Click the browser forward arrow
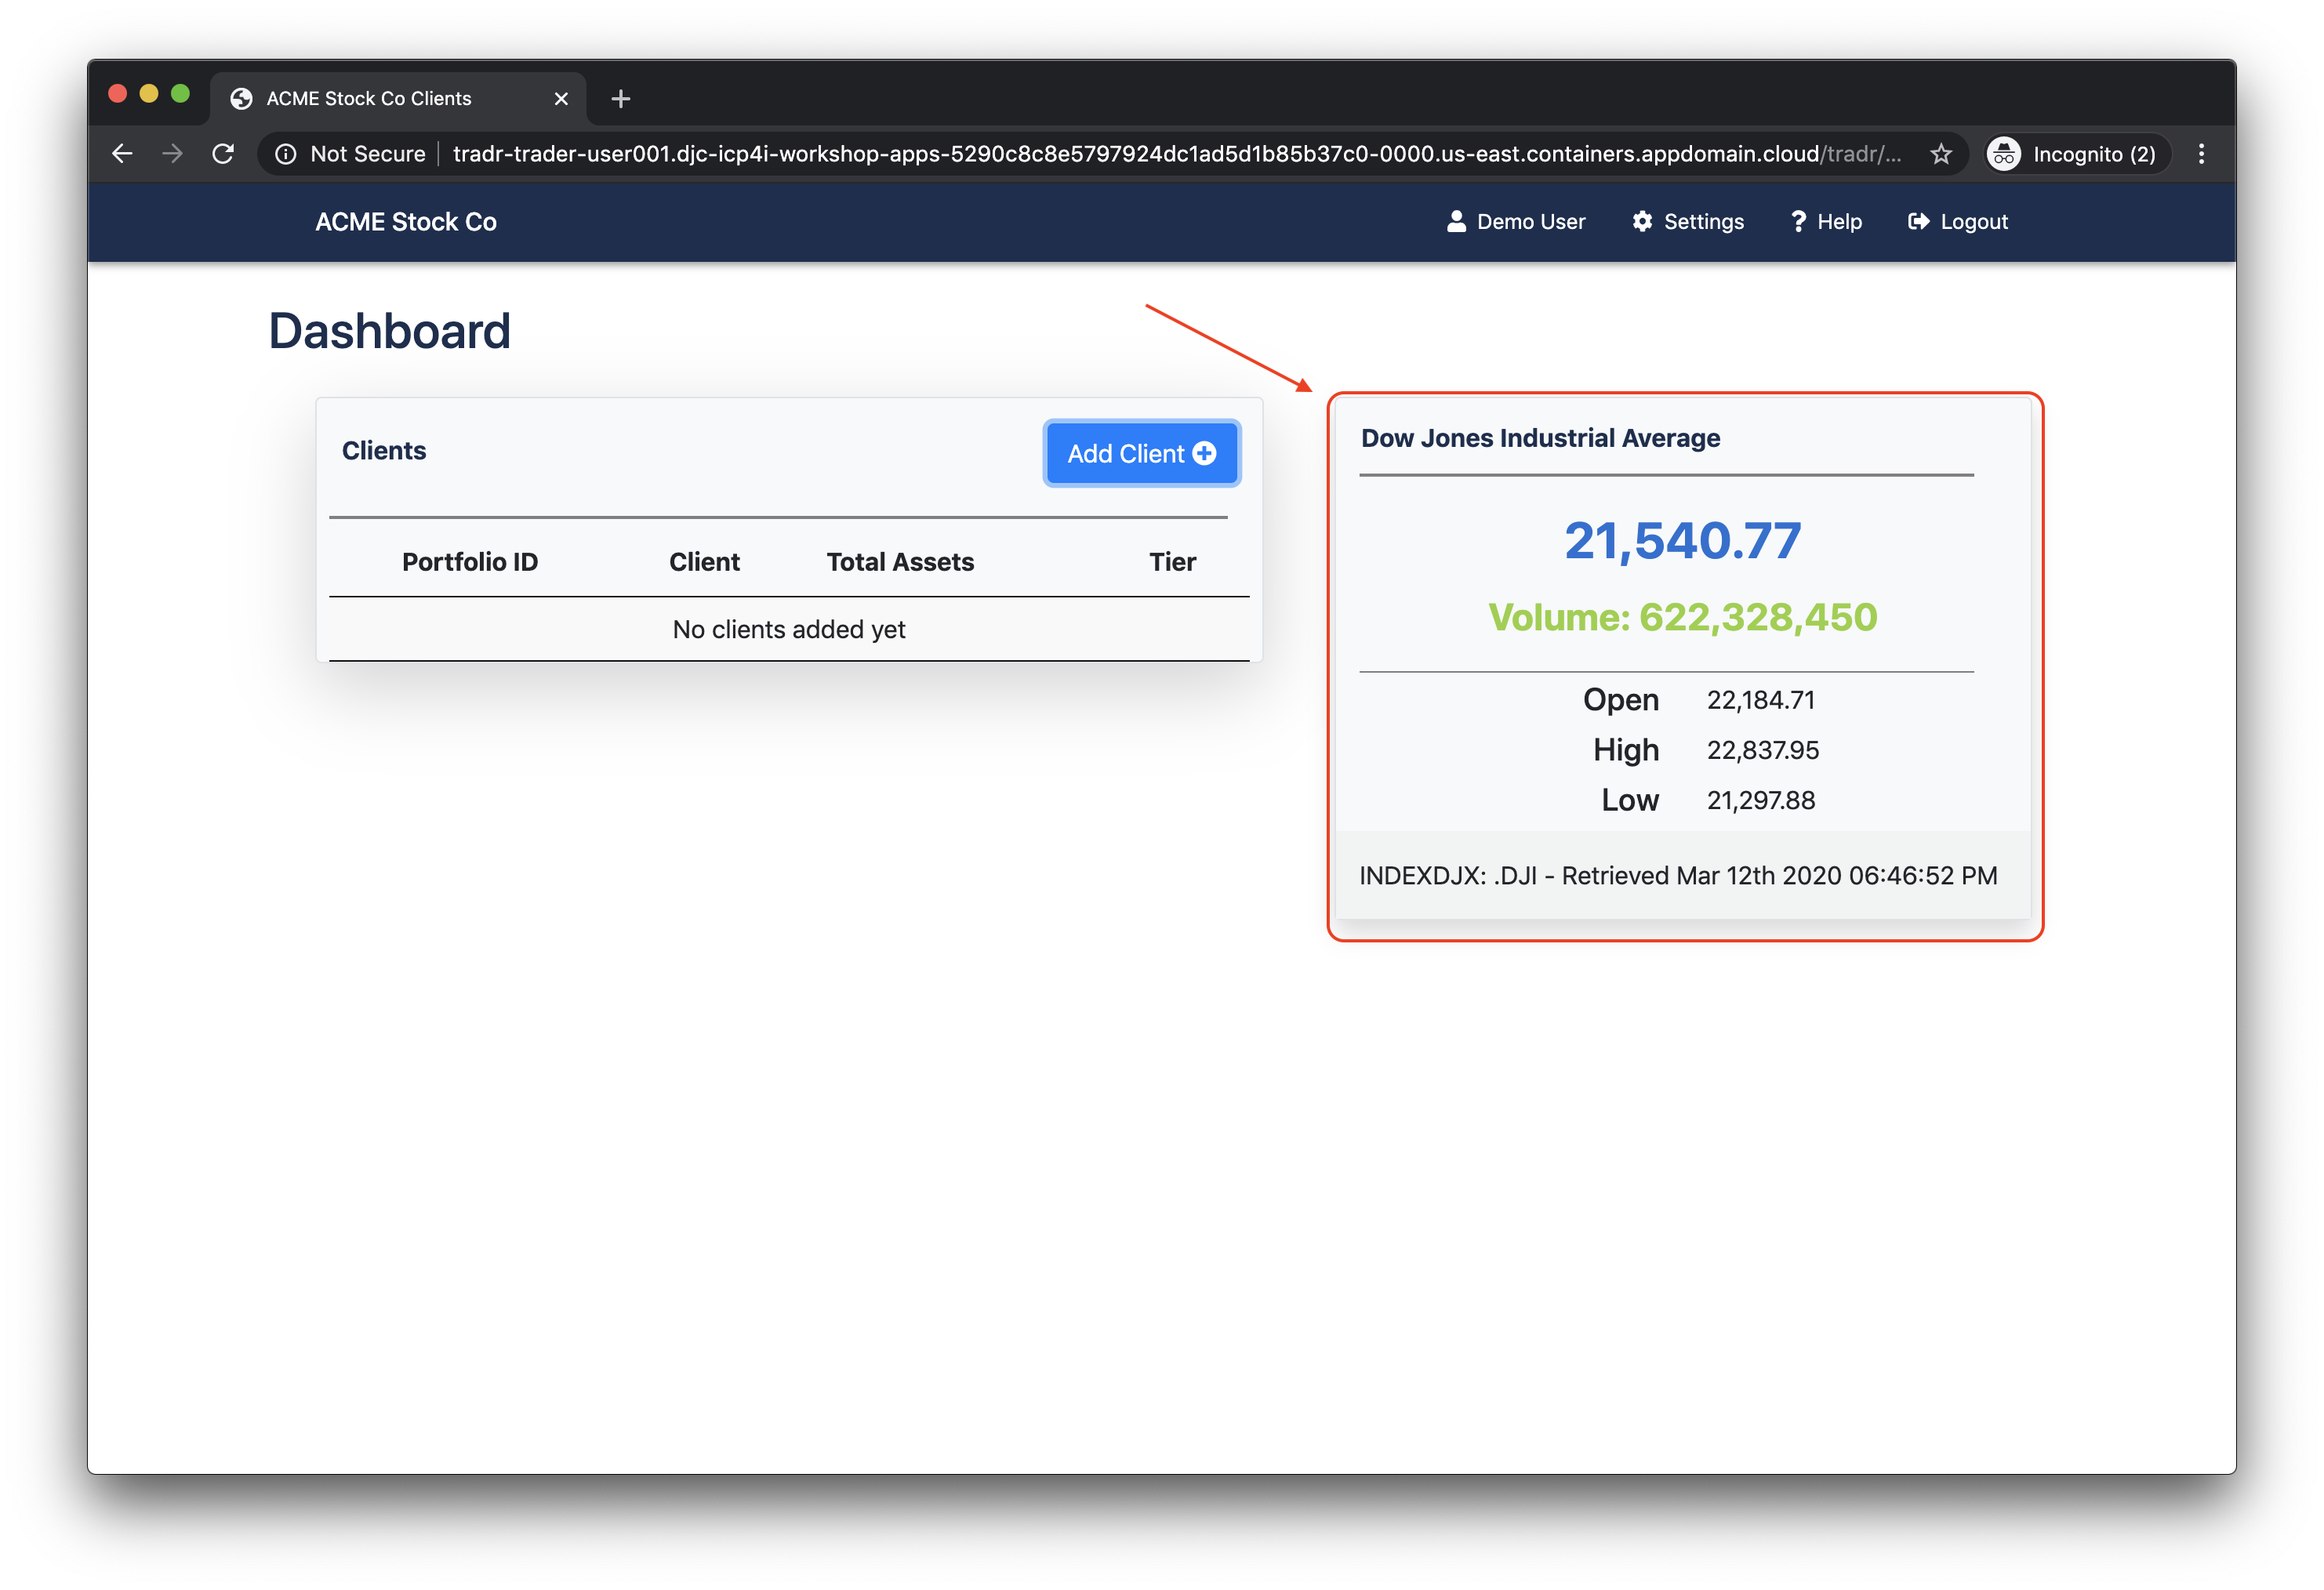2324x1590 pixels. (173, 154)
